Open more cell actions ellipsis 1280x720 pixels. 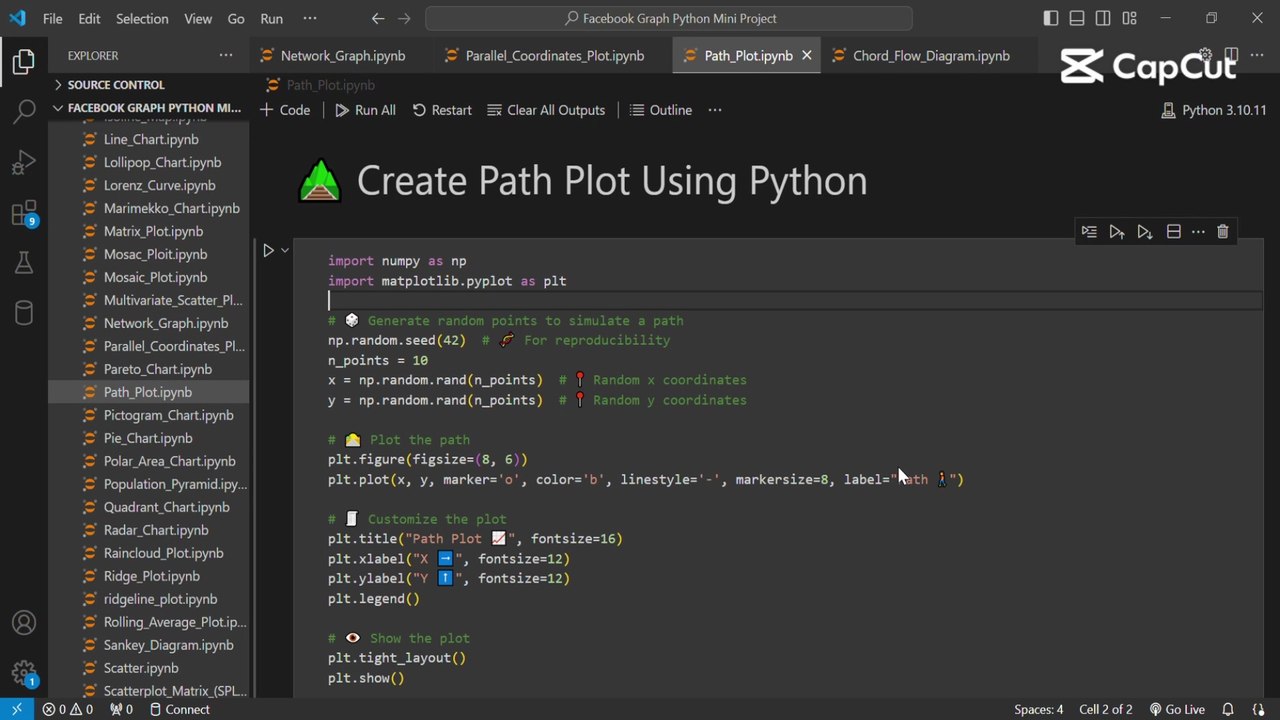[1198, 232]
